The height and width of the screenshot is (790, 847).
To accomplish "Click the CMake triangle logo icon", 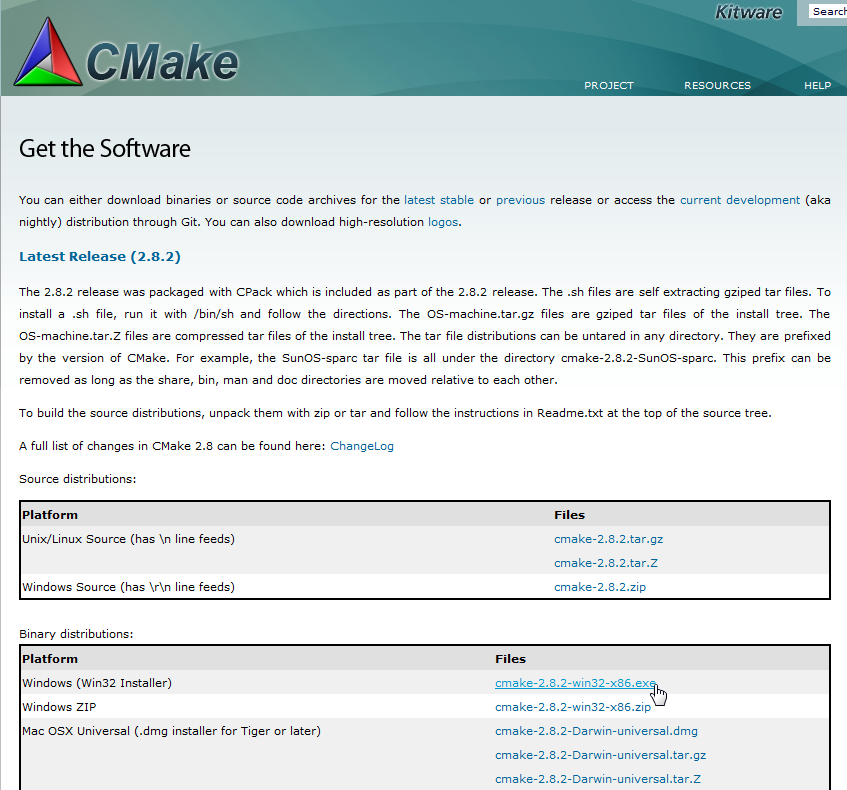I will (48, 52).
